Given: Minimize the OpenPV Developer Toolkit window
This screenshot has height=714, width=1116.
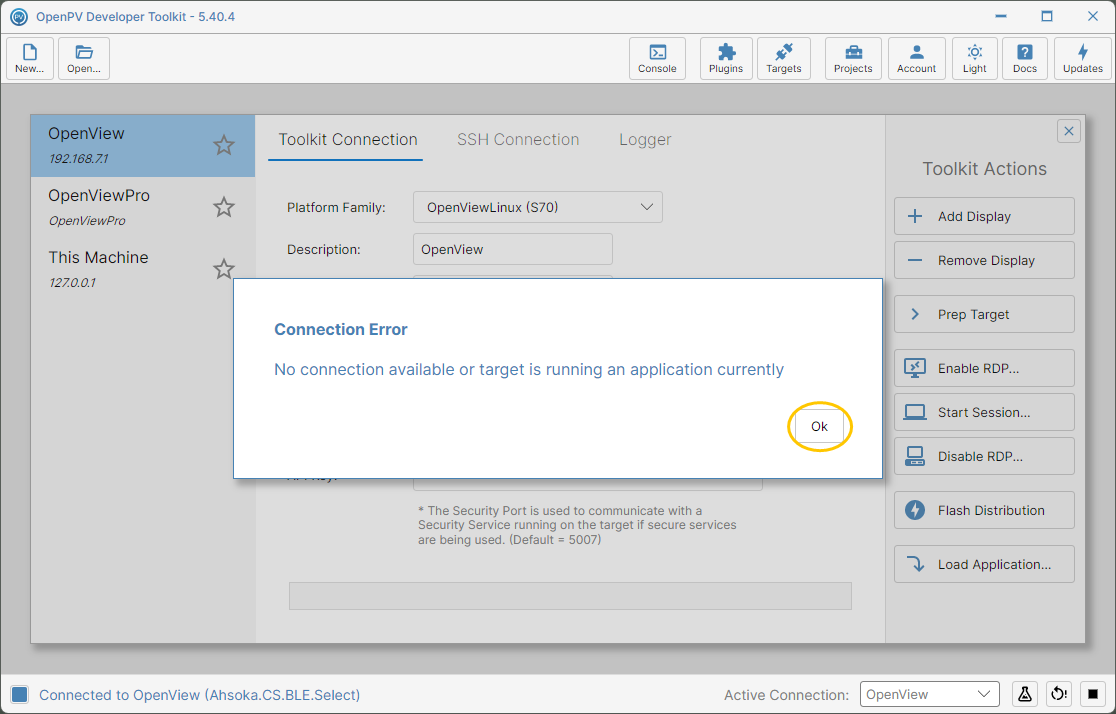Looking at the screenshot, I should coord(1001,16).
